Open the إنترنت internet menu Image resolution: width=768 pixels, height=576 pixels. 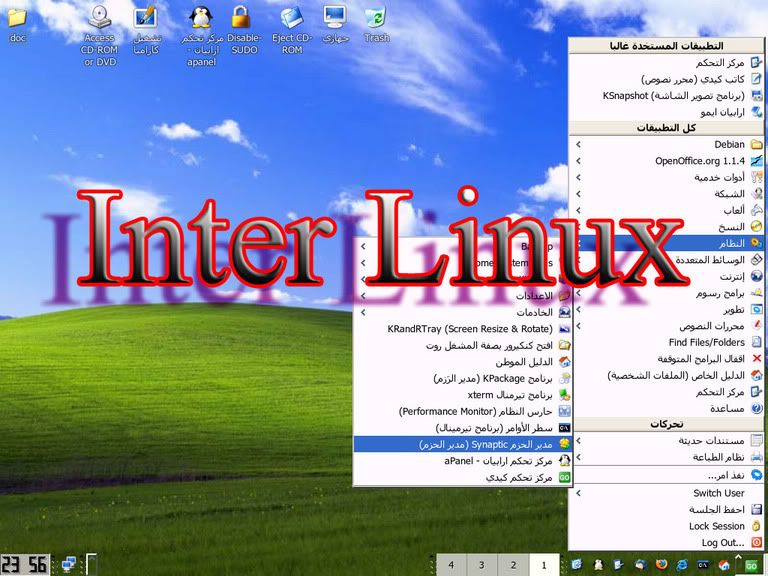(x=667, y=276)
